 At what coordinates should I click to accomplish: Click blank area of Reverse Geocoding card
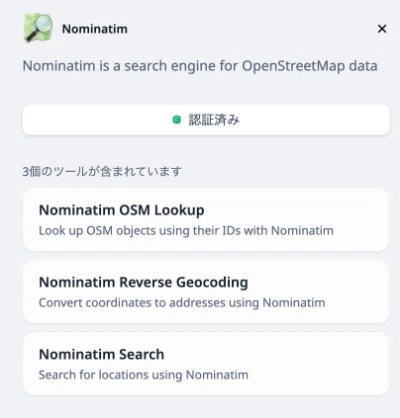[x=357, y=282]
